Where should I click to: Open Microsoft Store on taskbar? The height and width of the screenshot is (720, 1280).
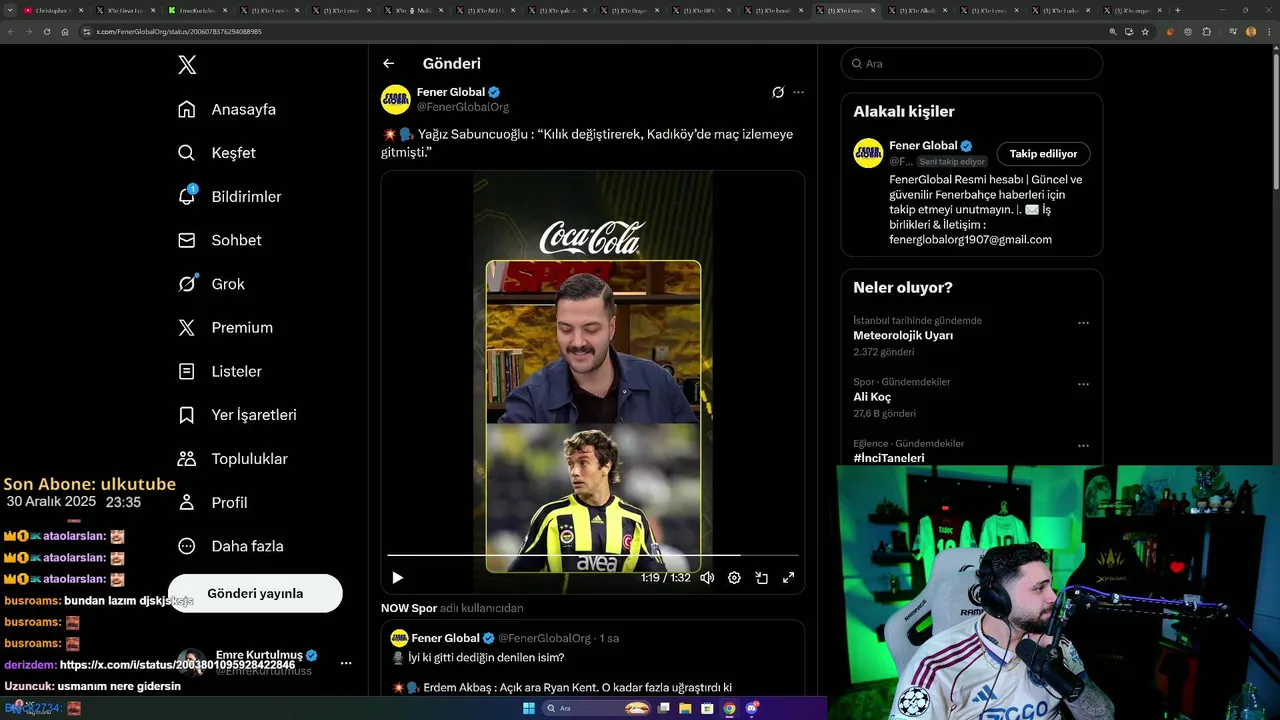(708, 708)
